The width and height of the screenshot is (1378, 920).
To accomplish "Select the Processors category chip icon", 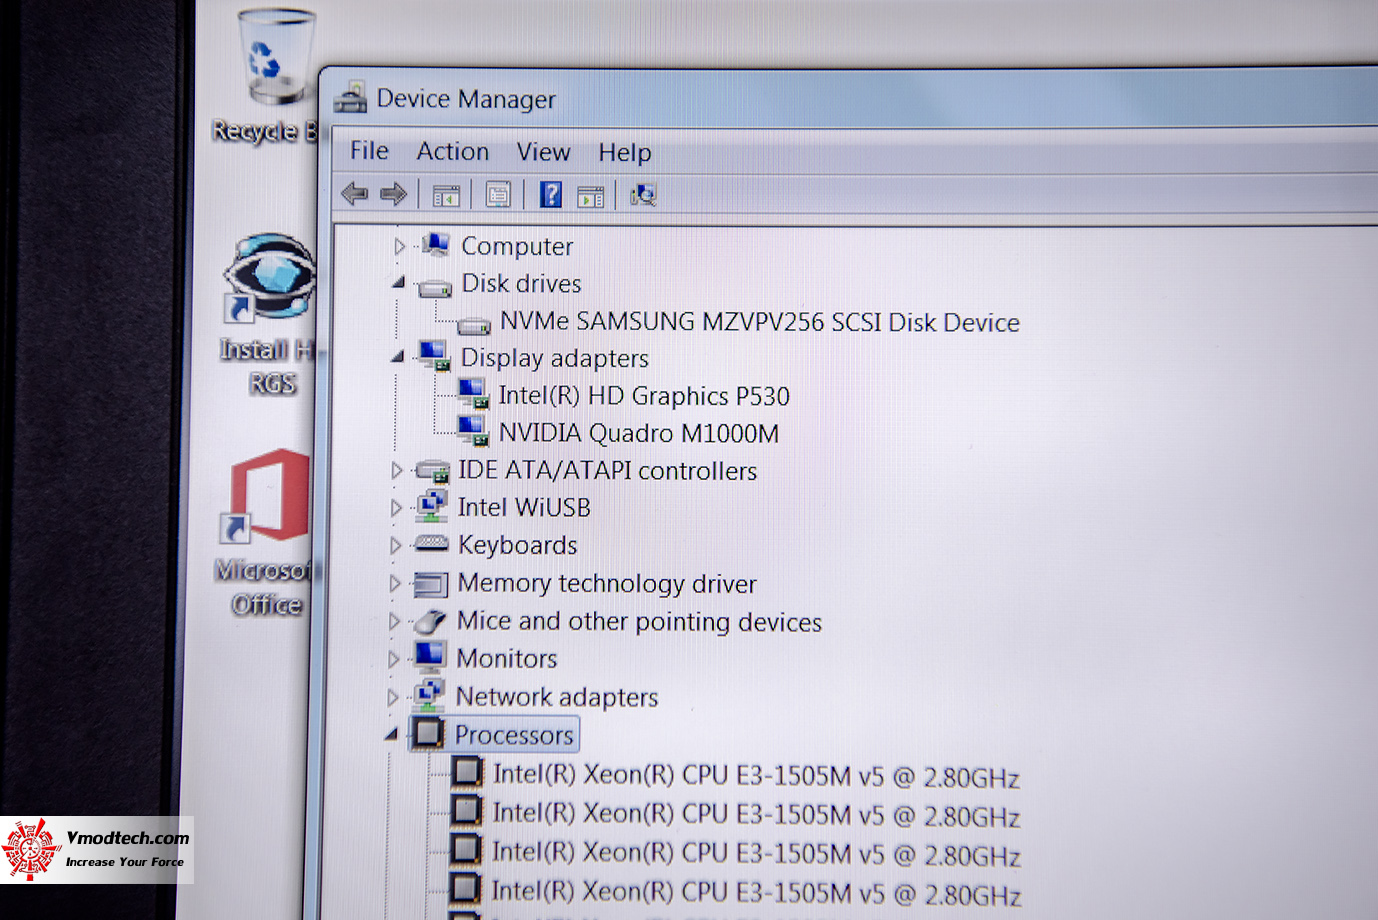I will point(428,733).
